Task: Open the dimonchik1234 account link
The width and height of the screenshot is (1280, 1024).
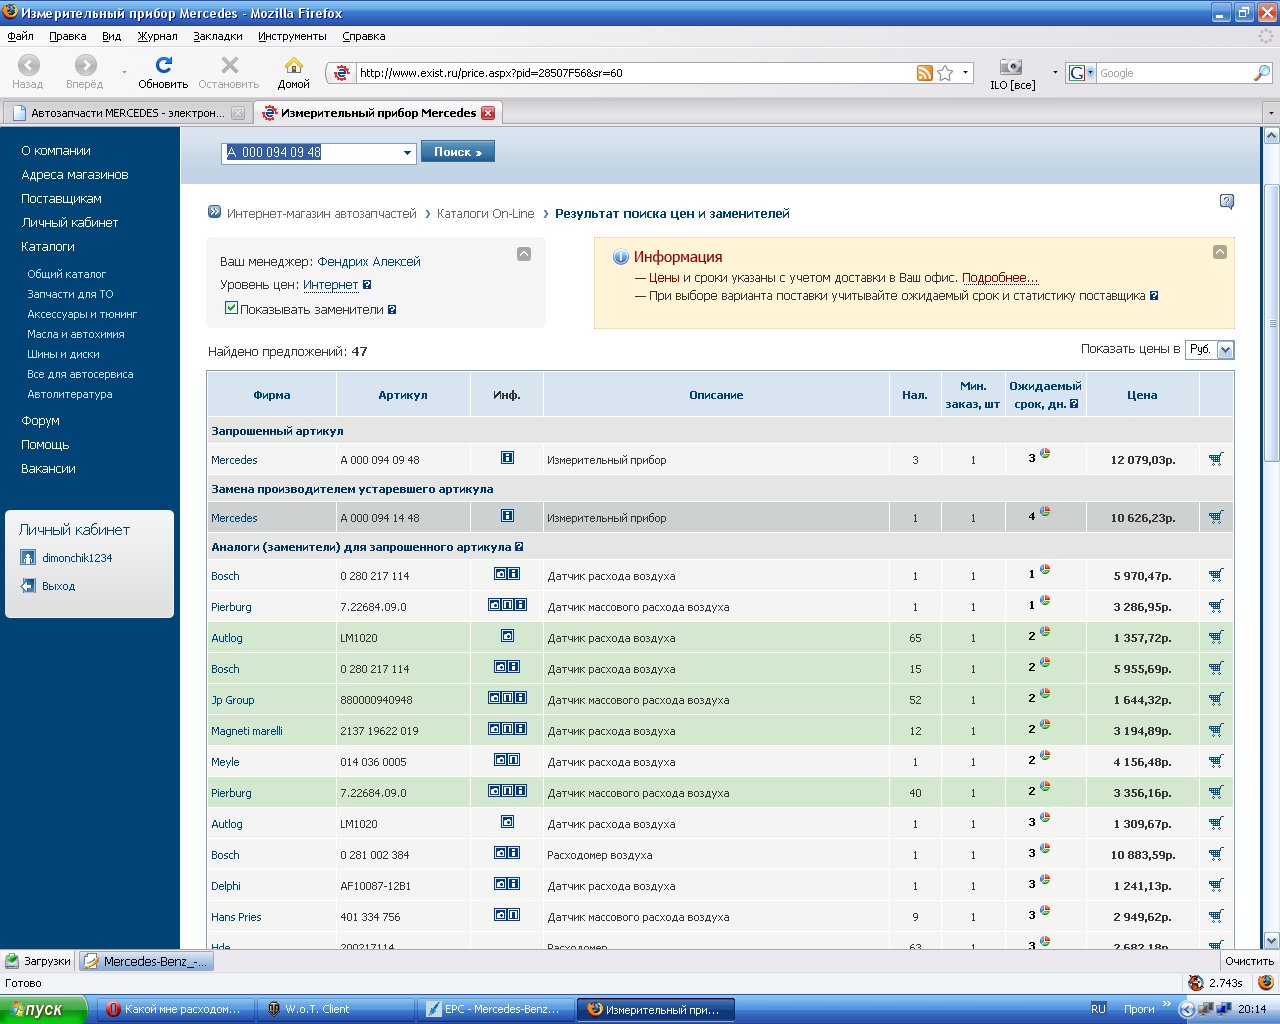Action: pos(77,558)
